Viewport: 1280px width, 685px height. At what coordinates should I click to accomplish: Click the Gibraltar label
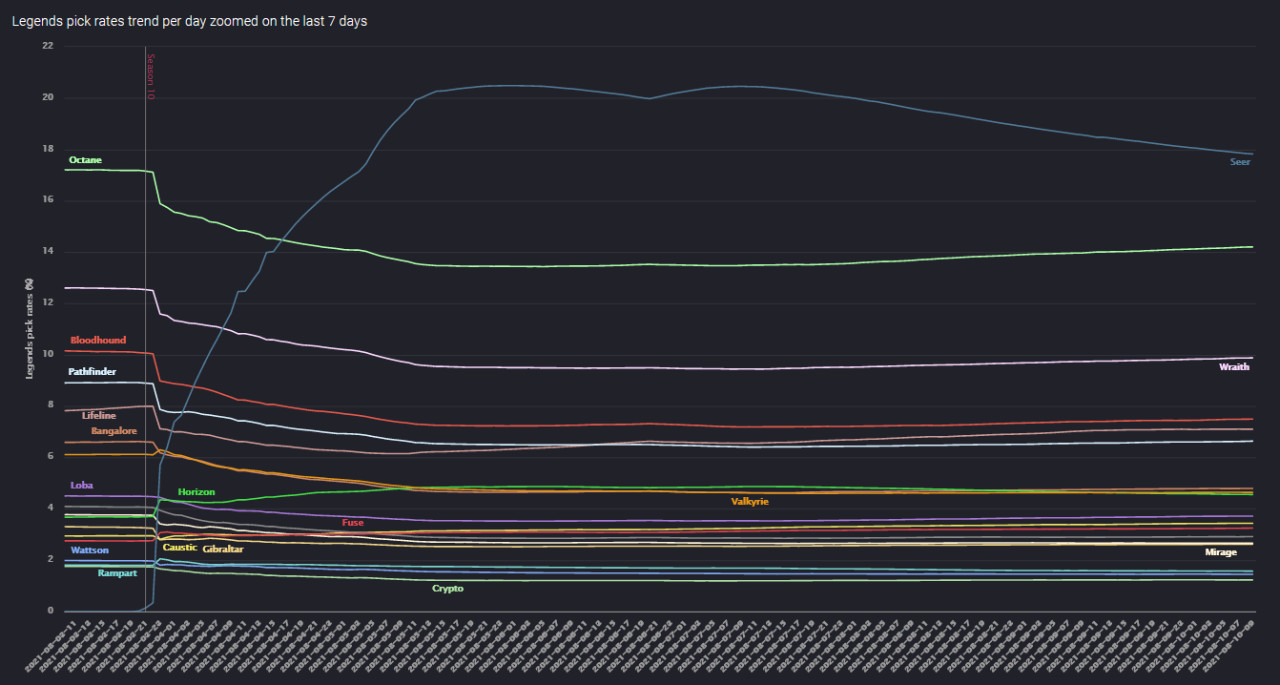[223, 549]
